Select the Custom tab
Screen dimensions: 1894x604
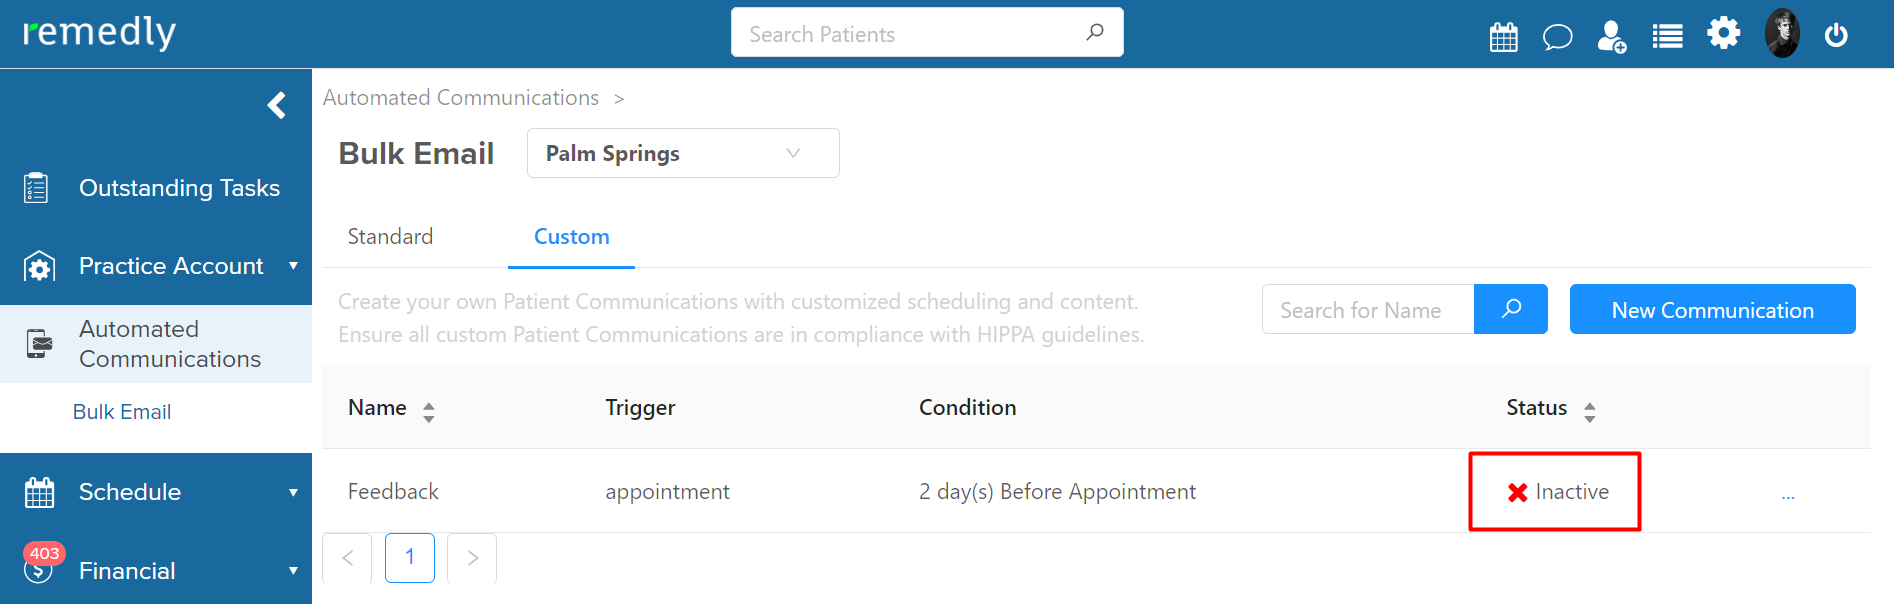(571, 237)
